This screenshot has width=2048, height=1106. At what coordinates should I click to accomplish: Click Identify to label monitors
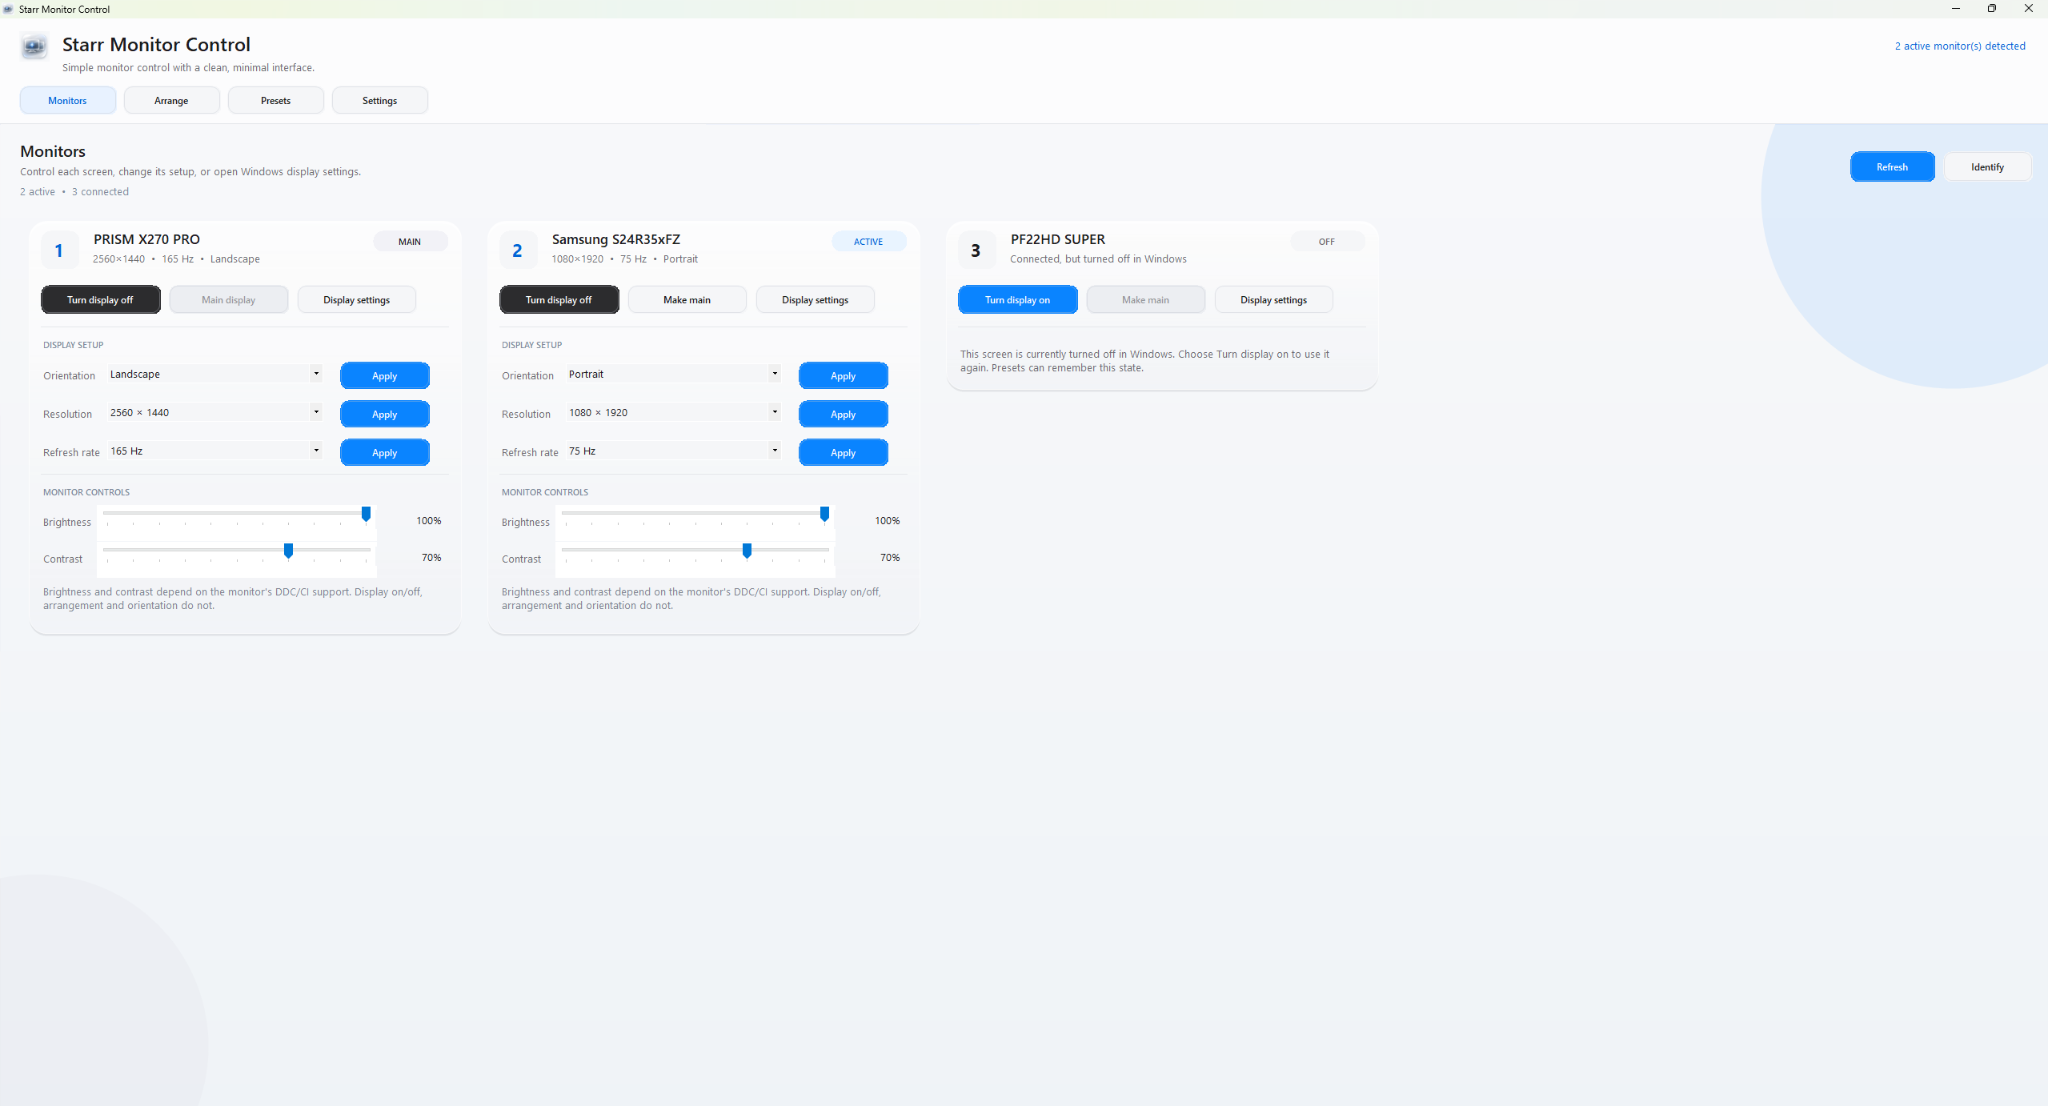1987,167
